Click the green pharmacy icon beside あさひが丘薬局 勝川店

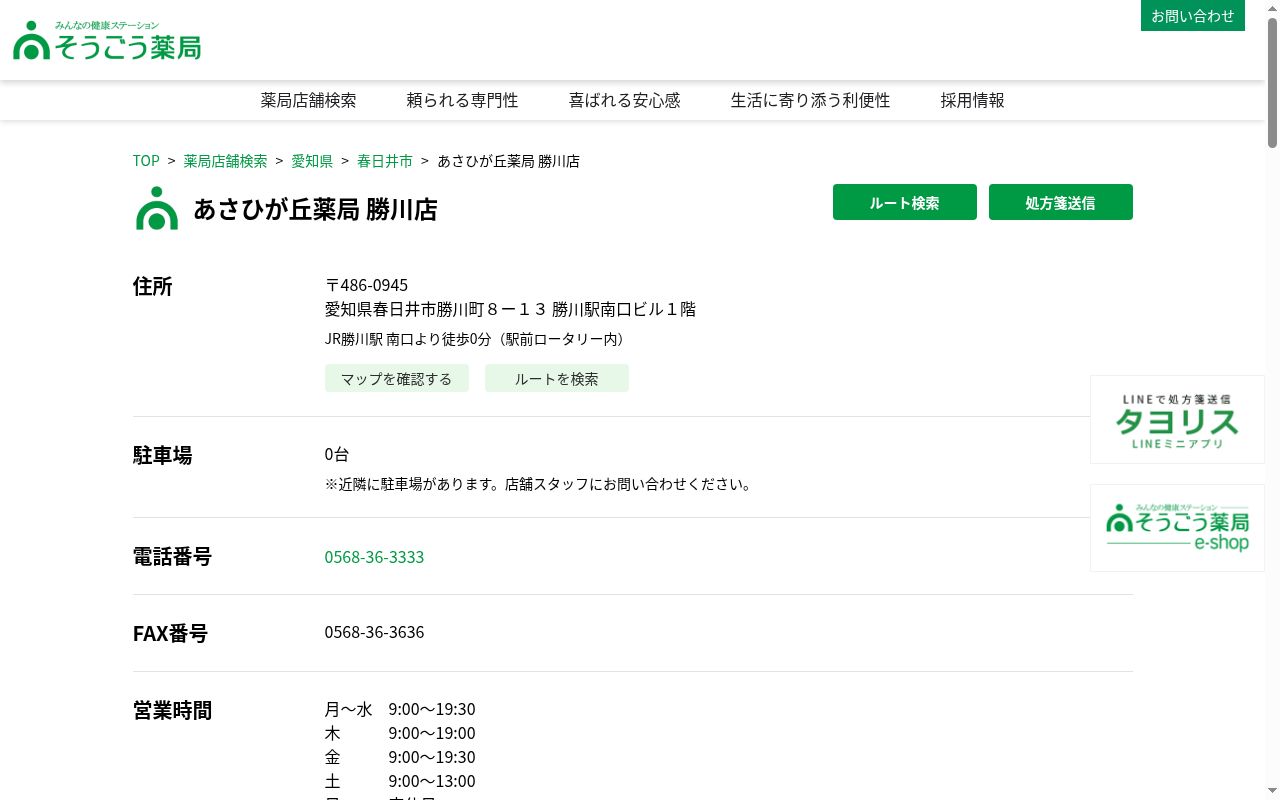click(x=157, y=208)
